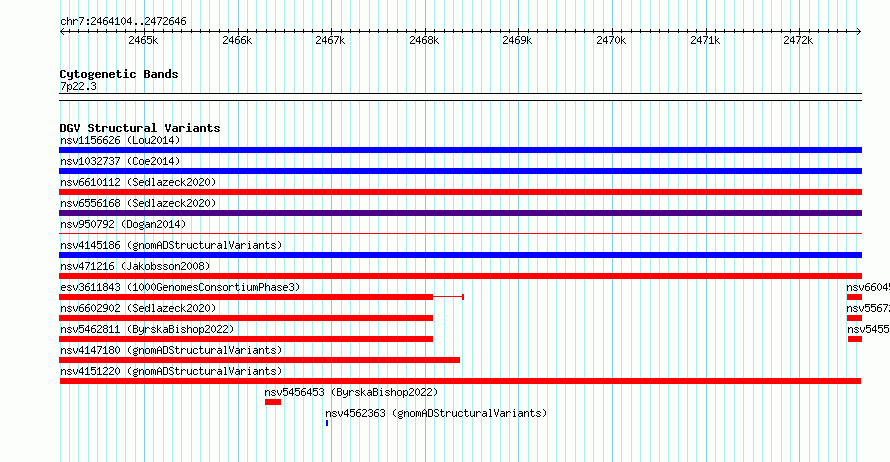This screenshot has width=890, height=462.
Task: Click the 2471k ruler tick
Action: point(706,40)
